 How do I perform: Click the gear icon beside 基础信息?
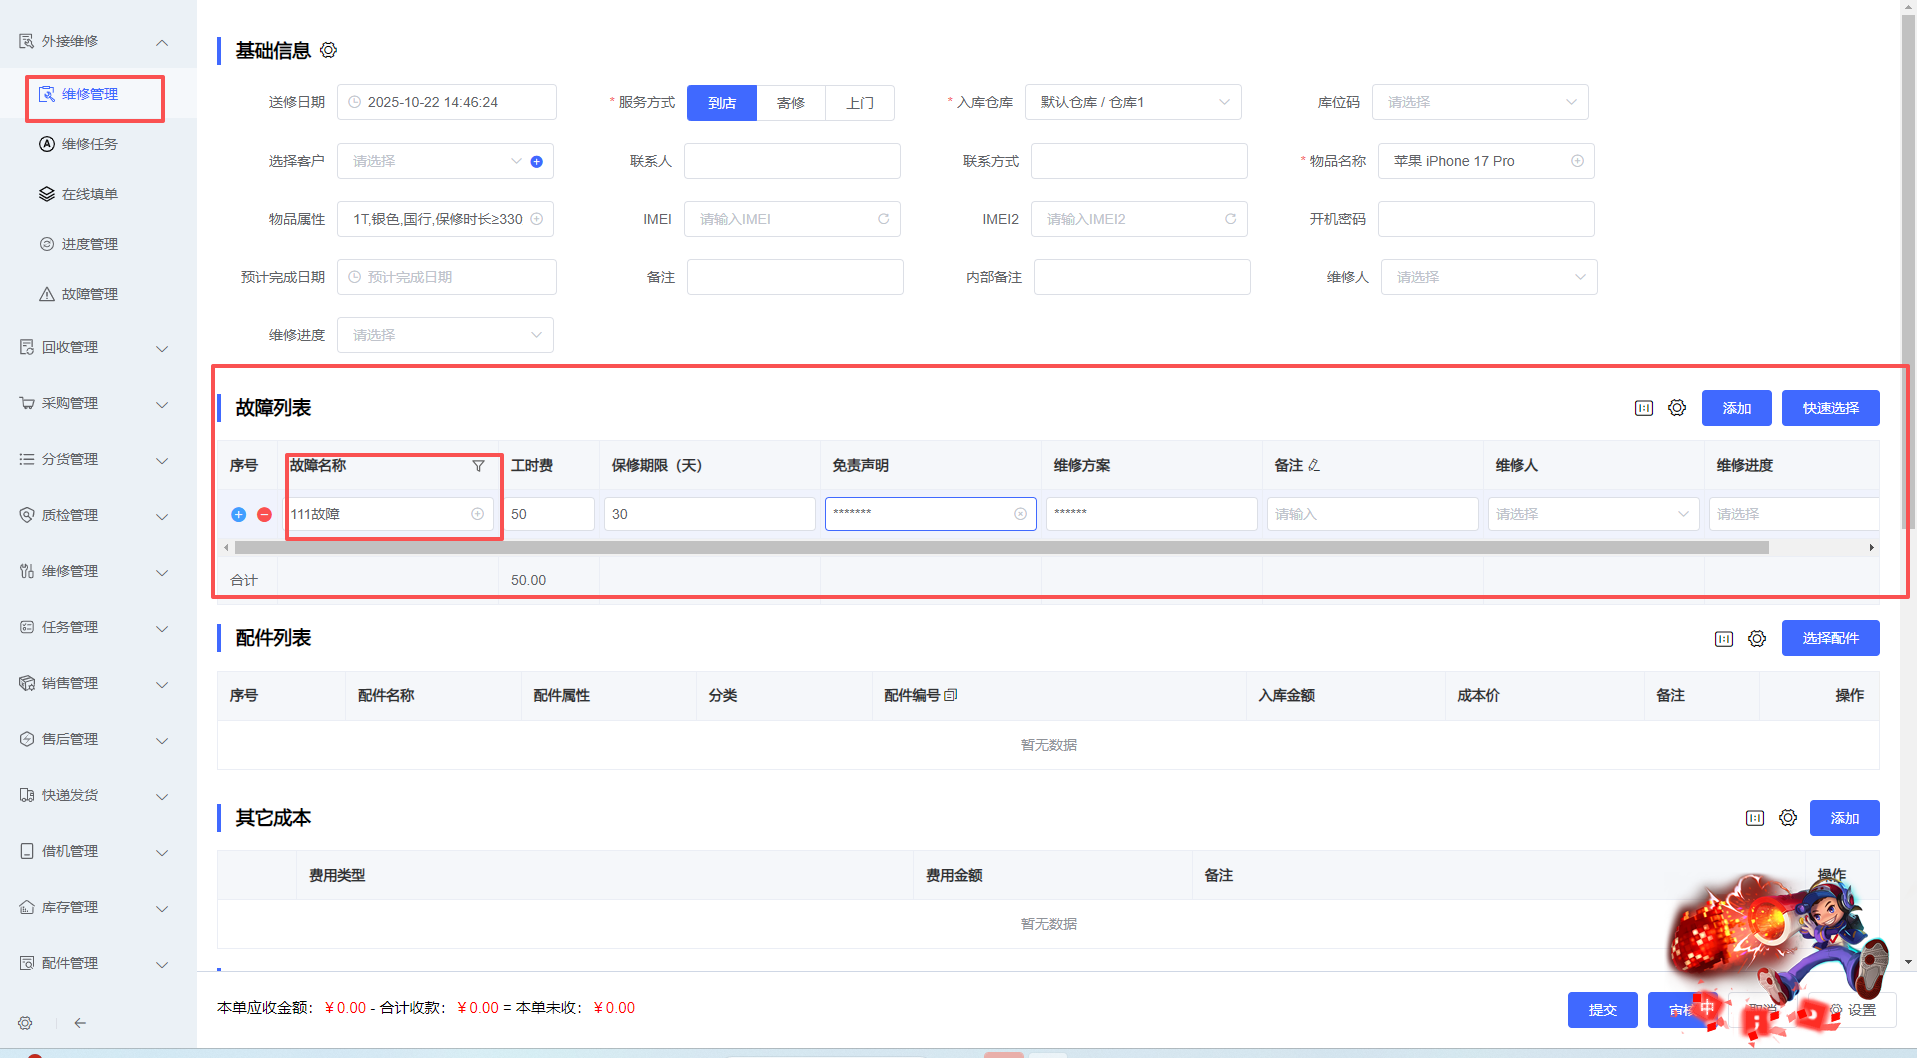[x=328, y=50]
